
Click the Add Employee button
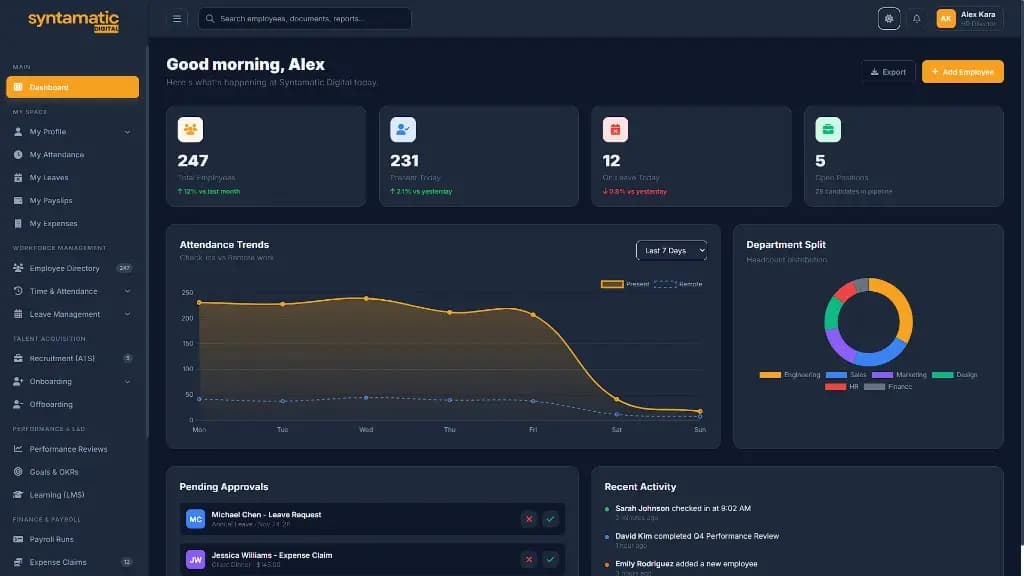pos(963,72)
